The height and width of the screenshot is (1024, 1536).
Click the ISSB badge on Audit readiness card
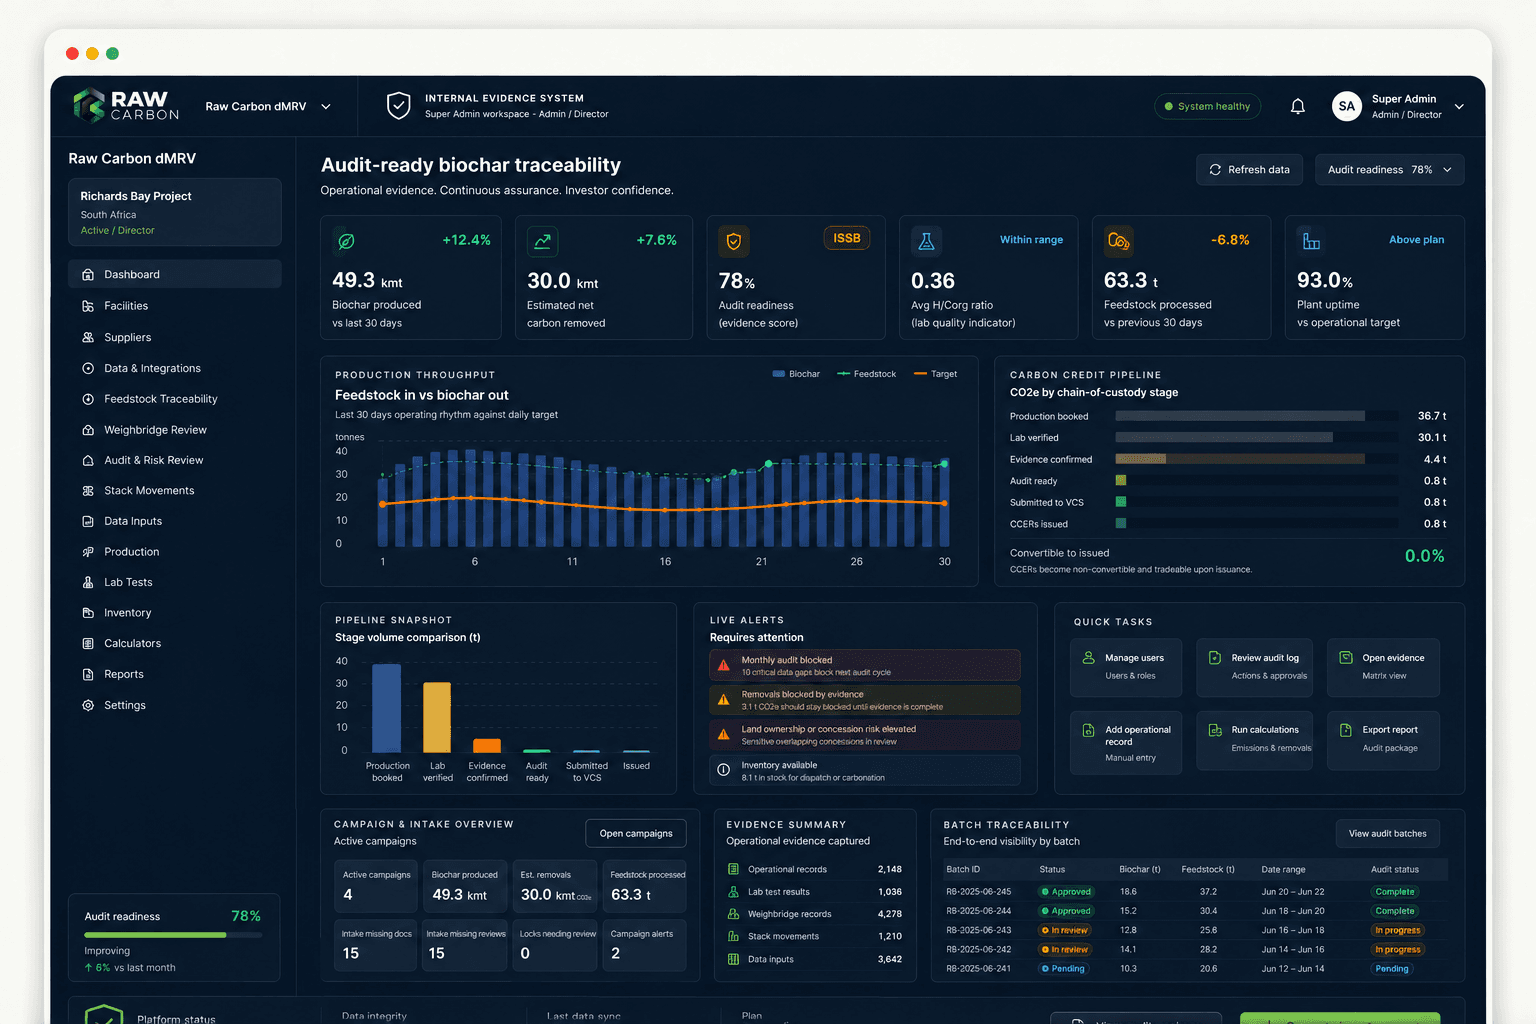[847, 238]
